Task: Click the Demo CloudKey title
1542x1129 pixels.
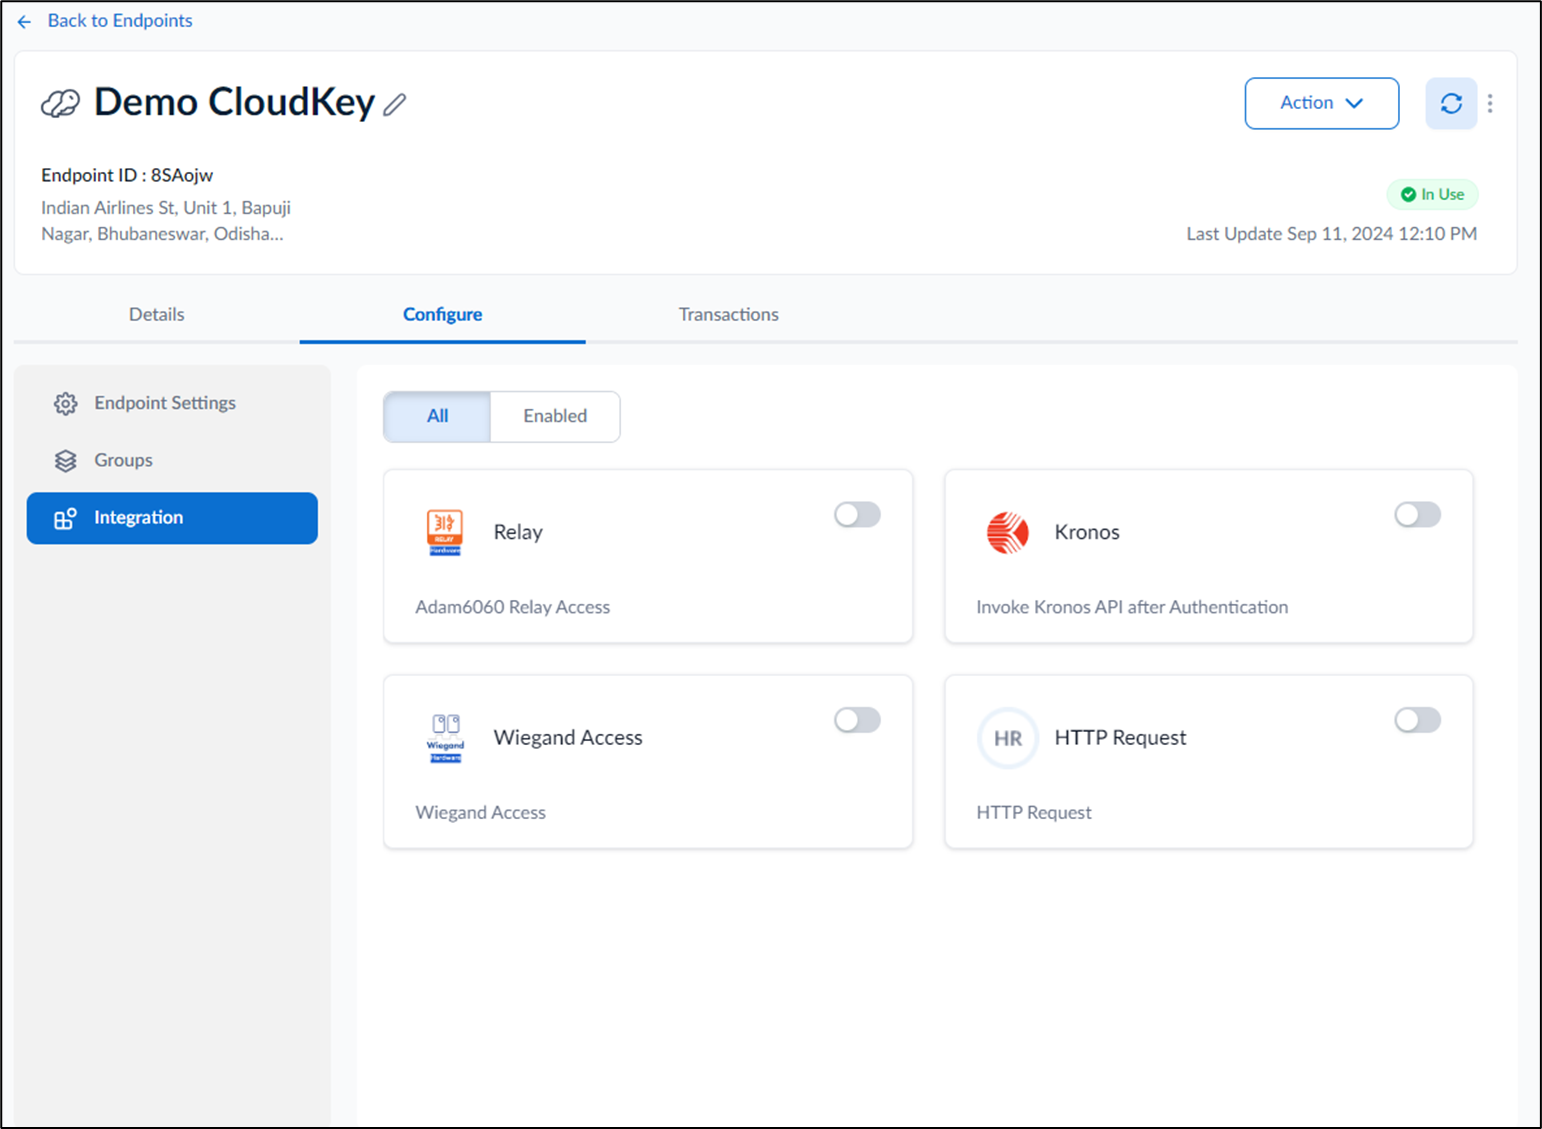Action: (x=234, y=102)
